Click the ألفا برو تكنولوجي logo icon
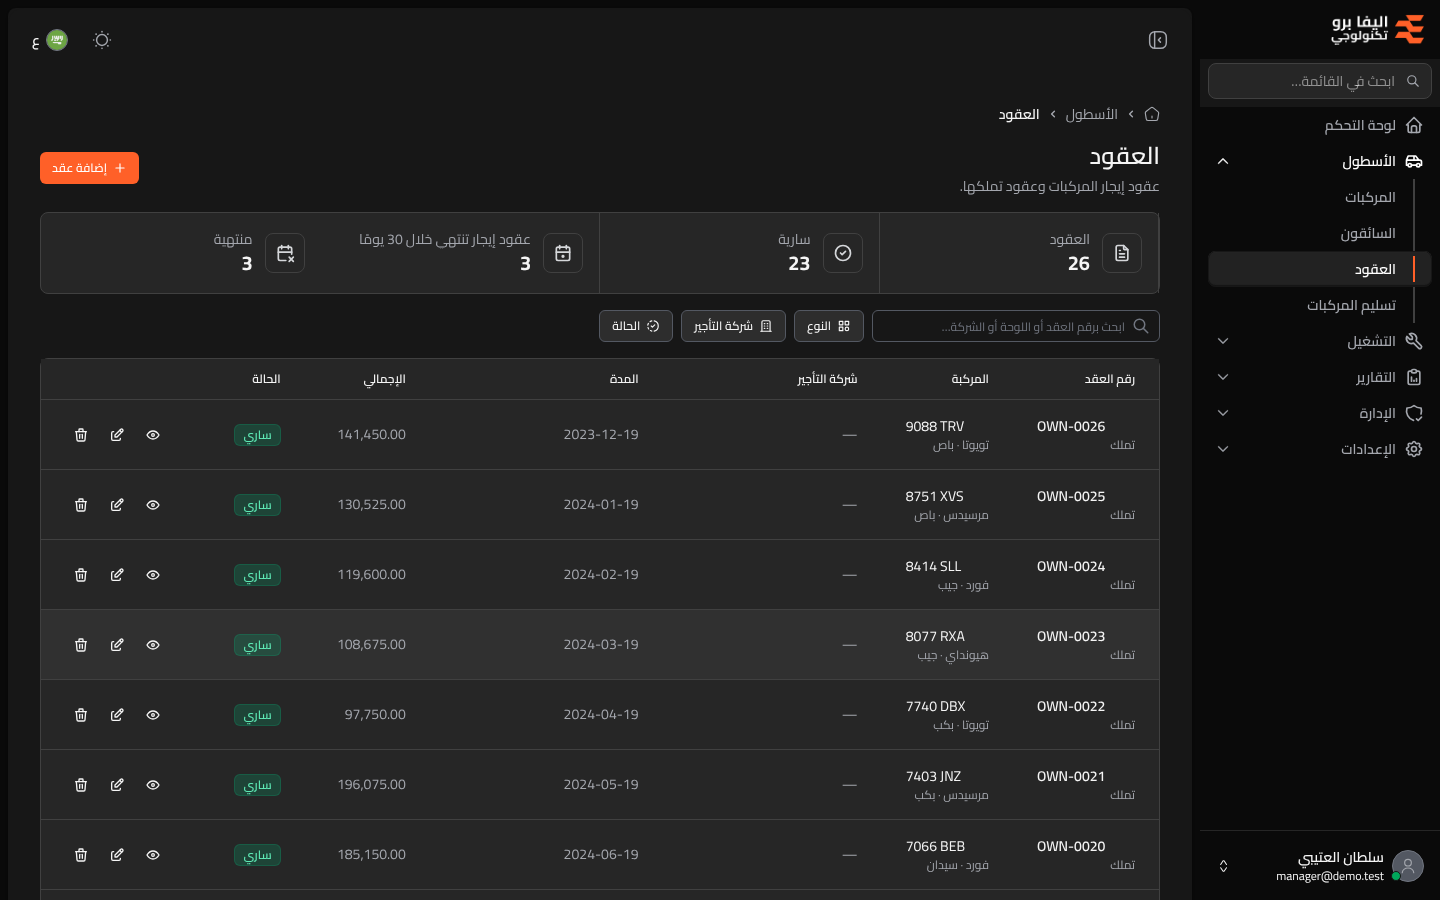 coord(1409,29)
